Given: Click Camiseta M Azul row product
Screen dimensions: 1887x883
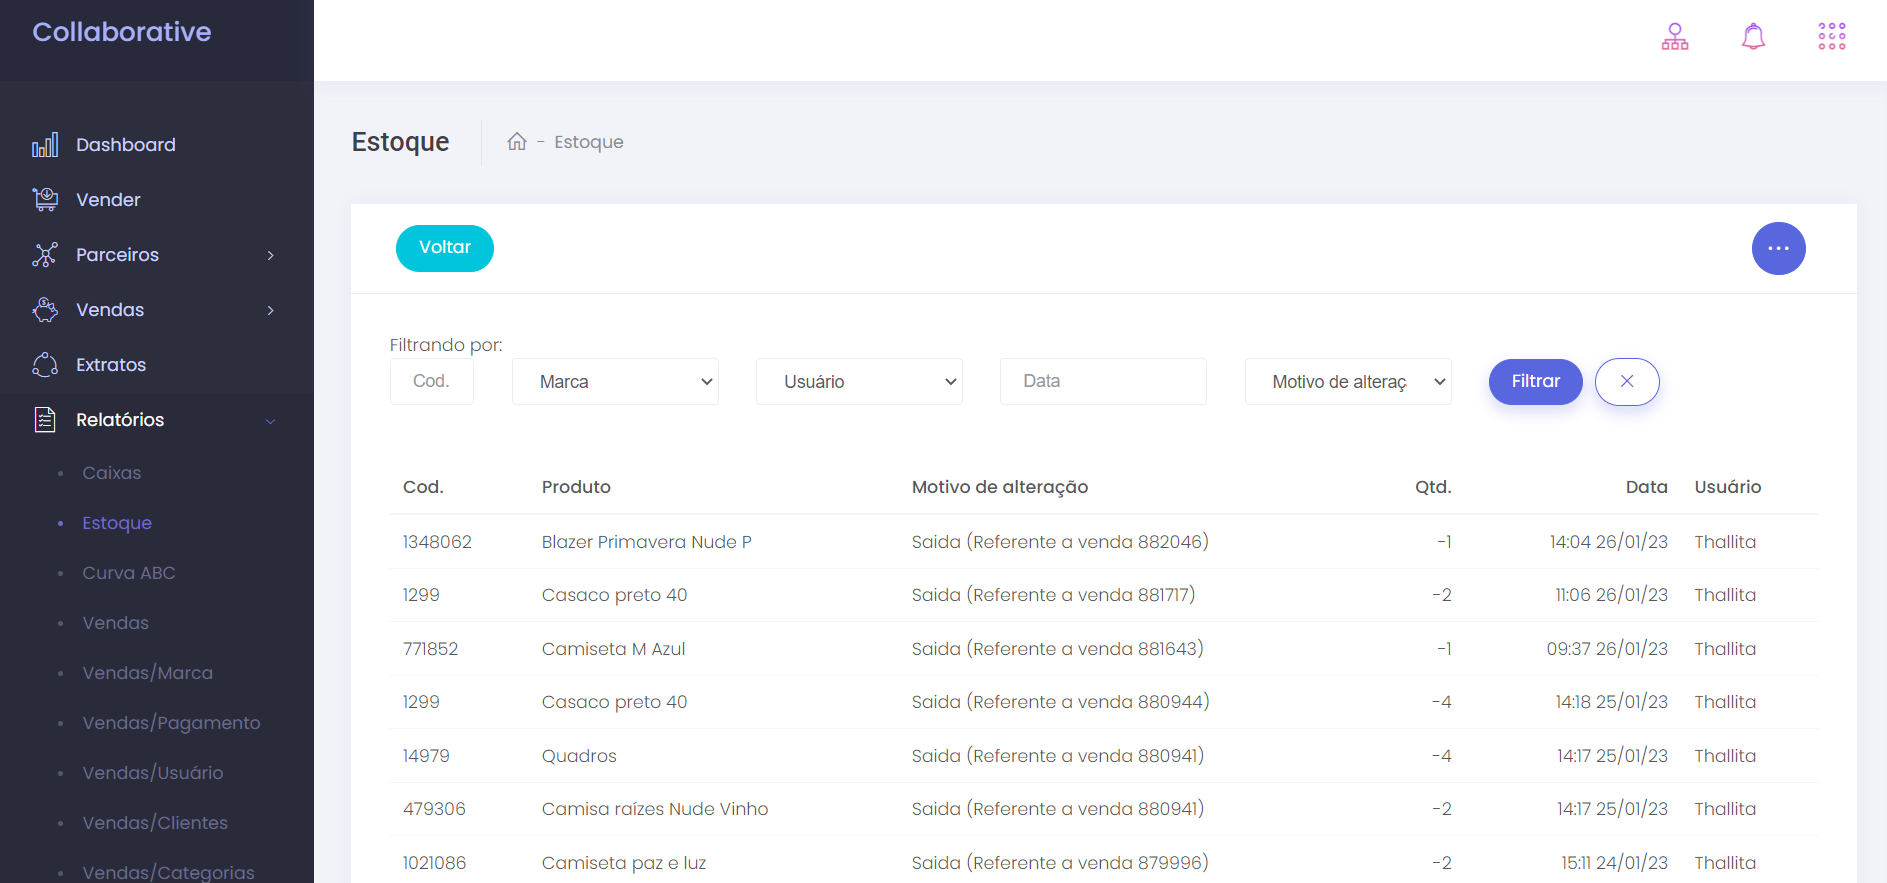Looking at the screenshot, I should [614, 649].
